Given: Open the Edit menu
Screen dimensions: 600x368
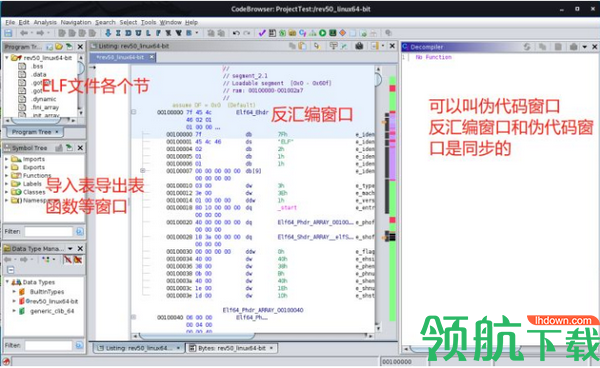Looking at the screenshot, I should 24,22.
